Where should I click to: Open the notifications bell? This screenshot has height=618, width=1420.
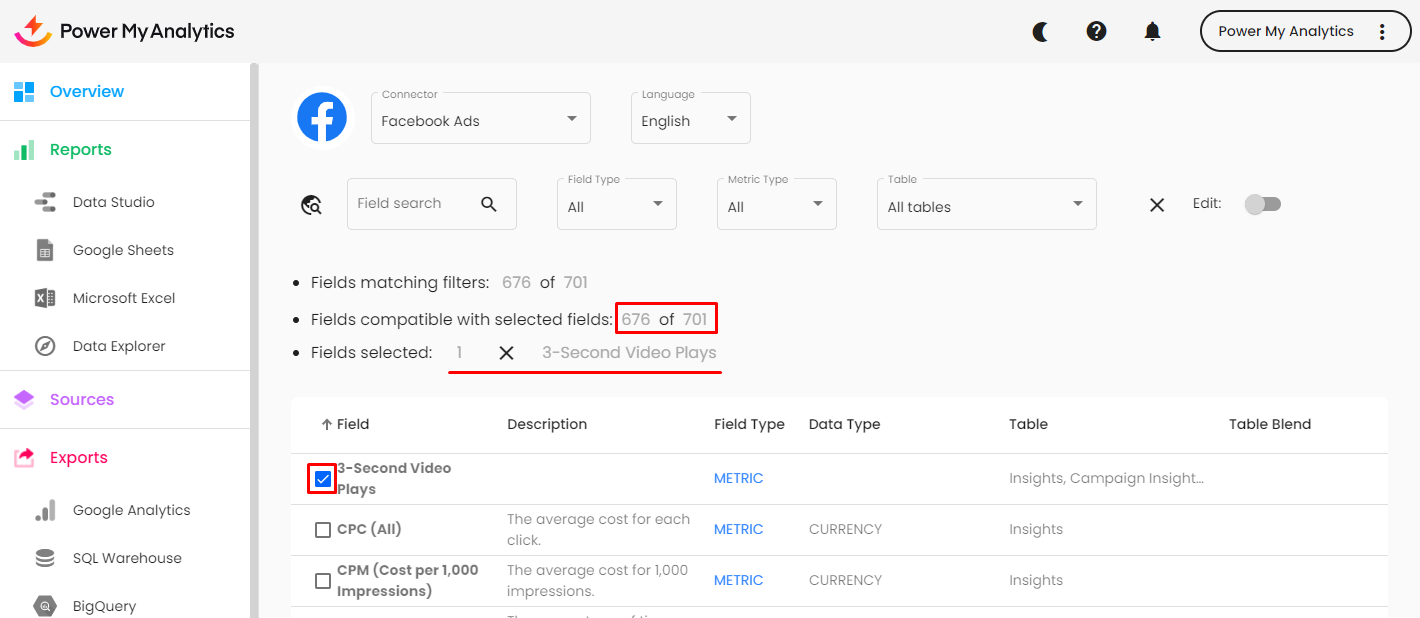coord(1152,32)
